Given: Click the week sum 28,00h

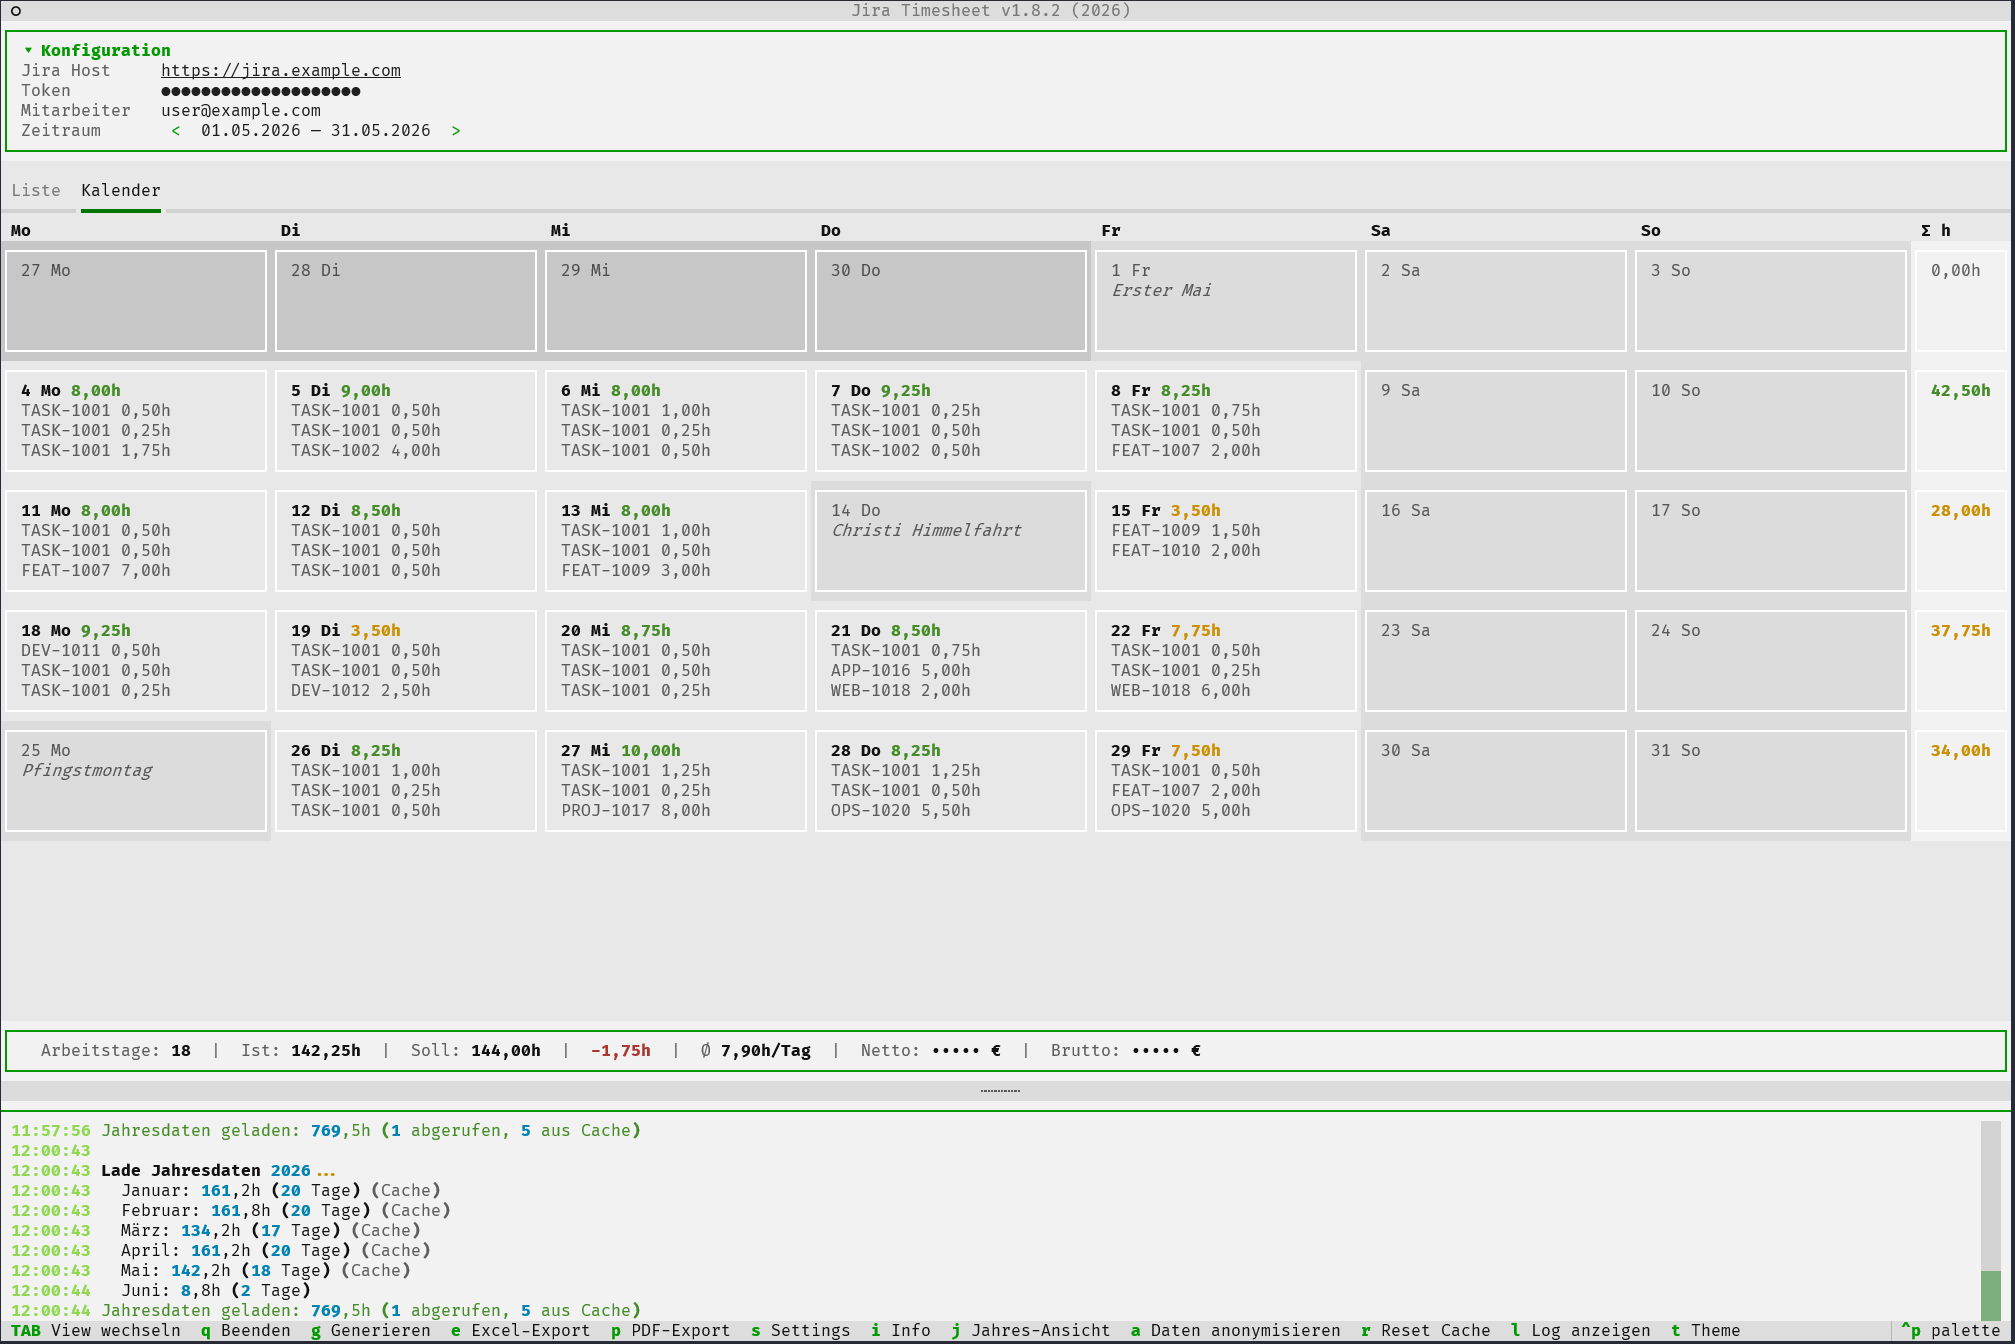Looking at the screenshot, I should (x=1960, y=511).
